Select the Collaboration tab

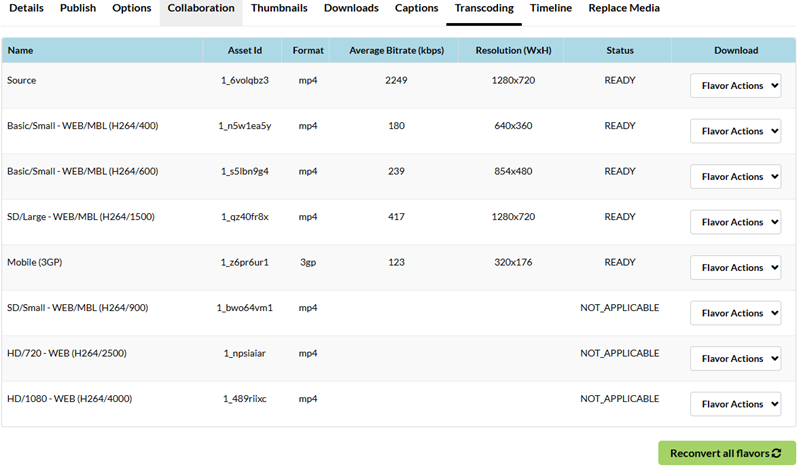pyautogui.click(x=201, y=8)
